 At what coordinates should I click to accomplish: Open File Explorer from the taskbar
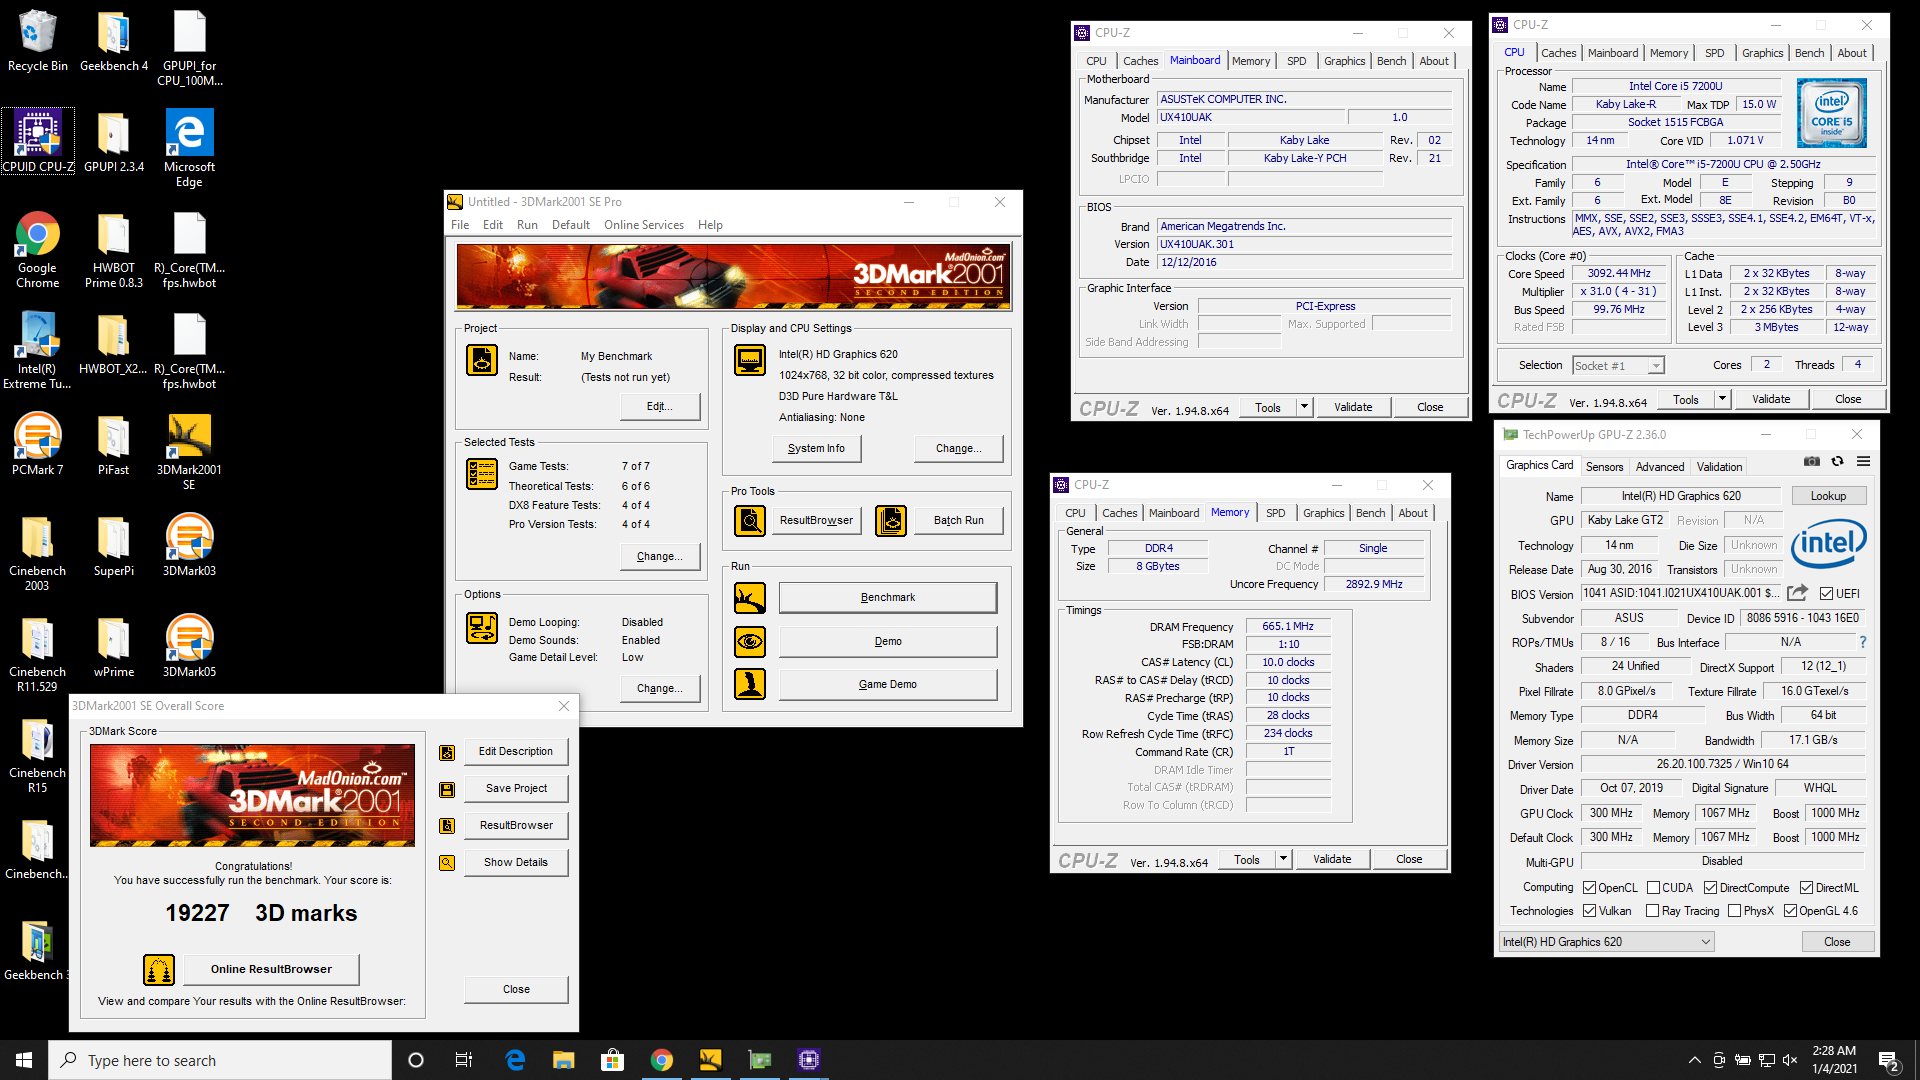coord(563,1060)
